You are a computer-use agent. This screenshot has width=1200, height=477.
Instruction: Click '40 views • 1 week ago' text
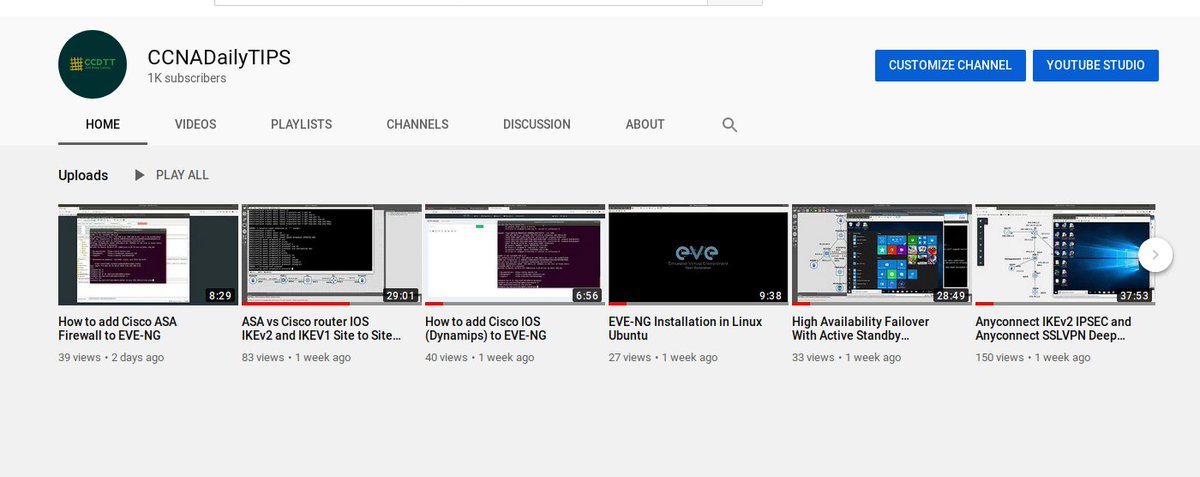479,357
